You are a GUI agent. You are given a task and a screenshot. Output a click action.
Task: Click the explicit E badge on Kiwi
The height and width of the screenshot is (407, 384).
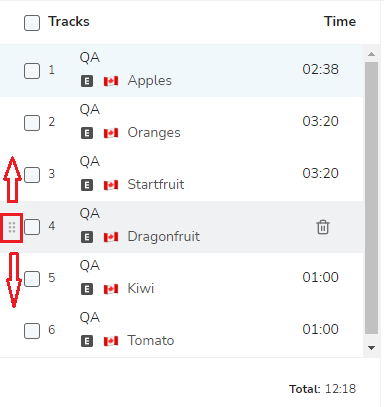87,289
